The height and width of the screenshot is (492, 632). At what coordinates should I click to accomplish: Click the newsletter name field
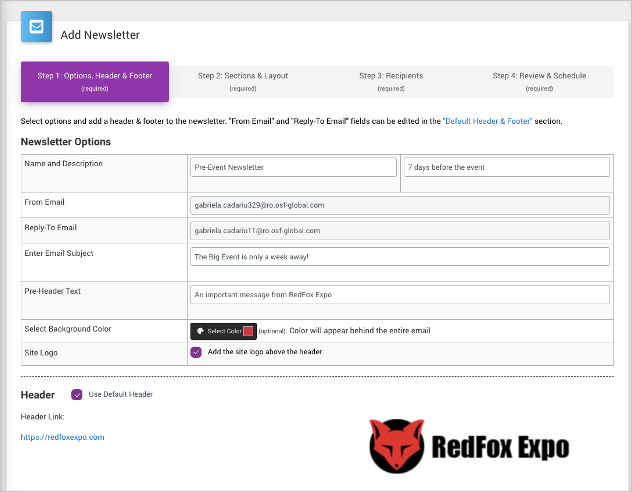pyautogui.click(x=293, y=167)
